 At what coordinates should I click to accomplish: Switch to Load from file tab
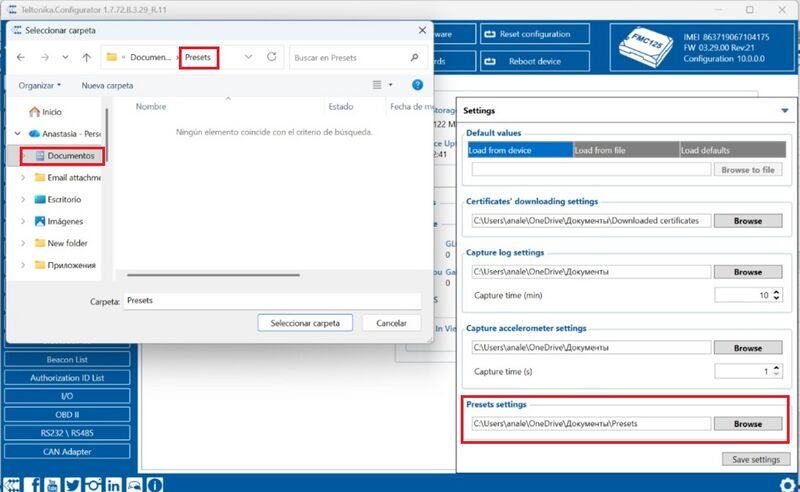click(x=627, y=150)
